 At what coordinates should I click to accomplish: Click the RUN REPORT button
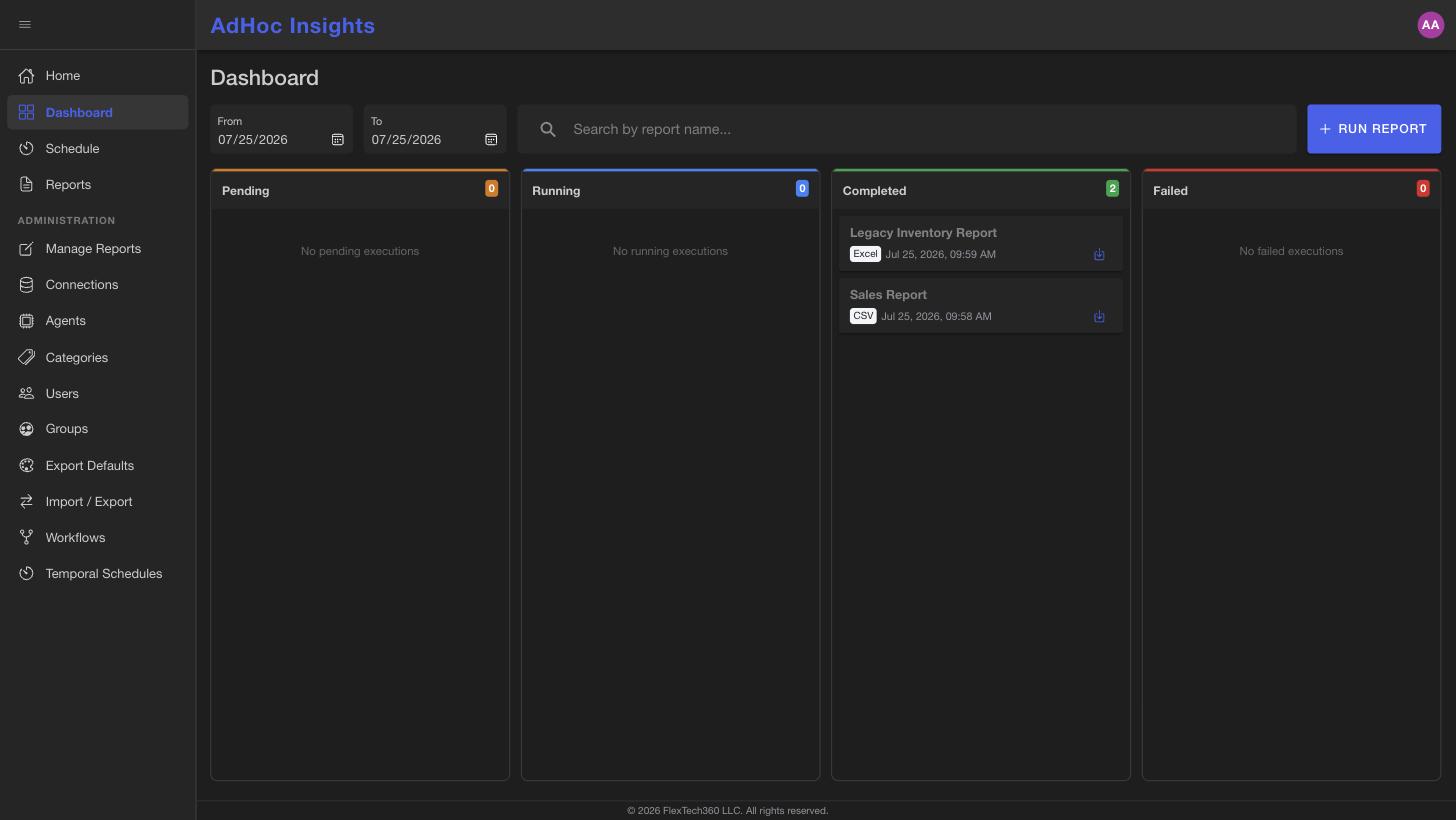click(x=1374, y=129)
